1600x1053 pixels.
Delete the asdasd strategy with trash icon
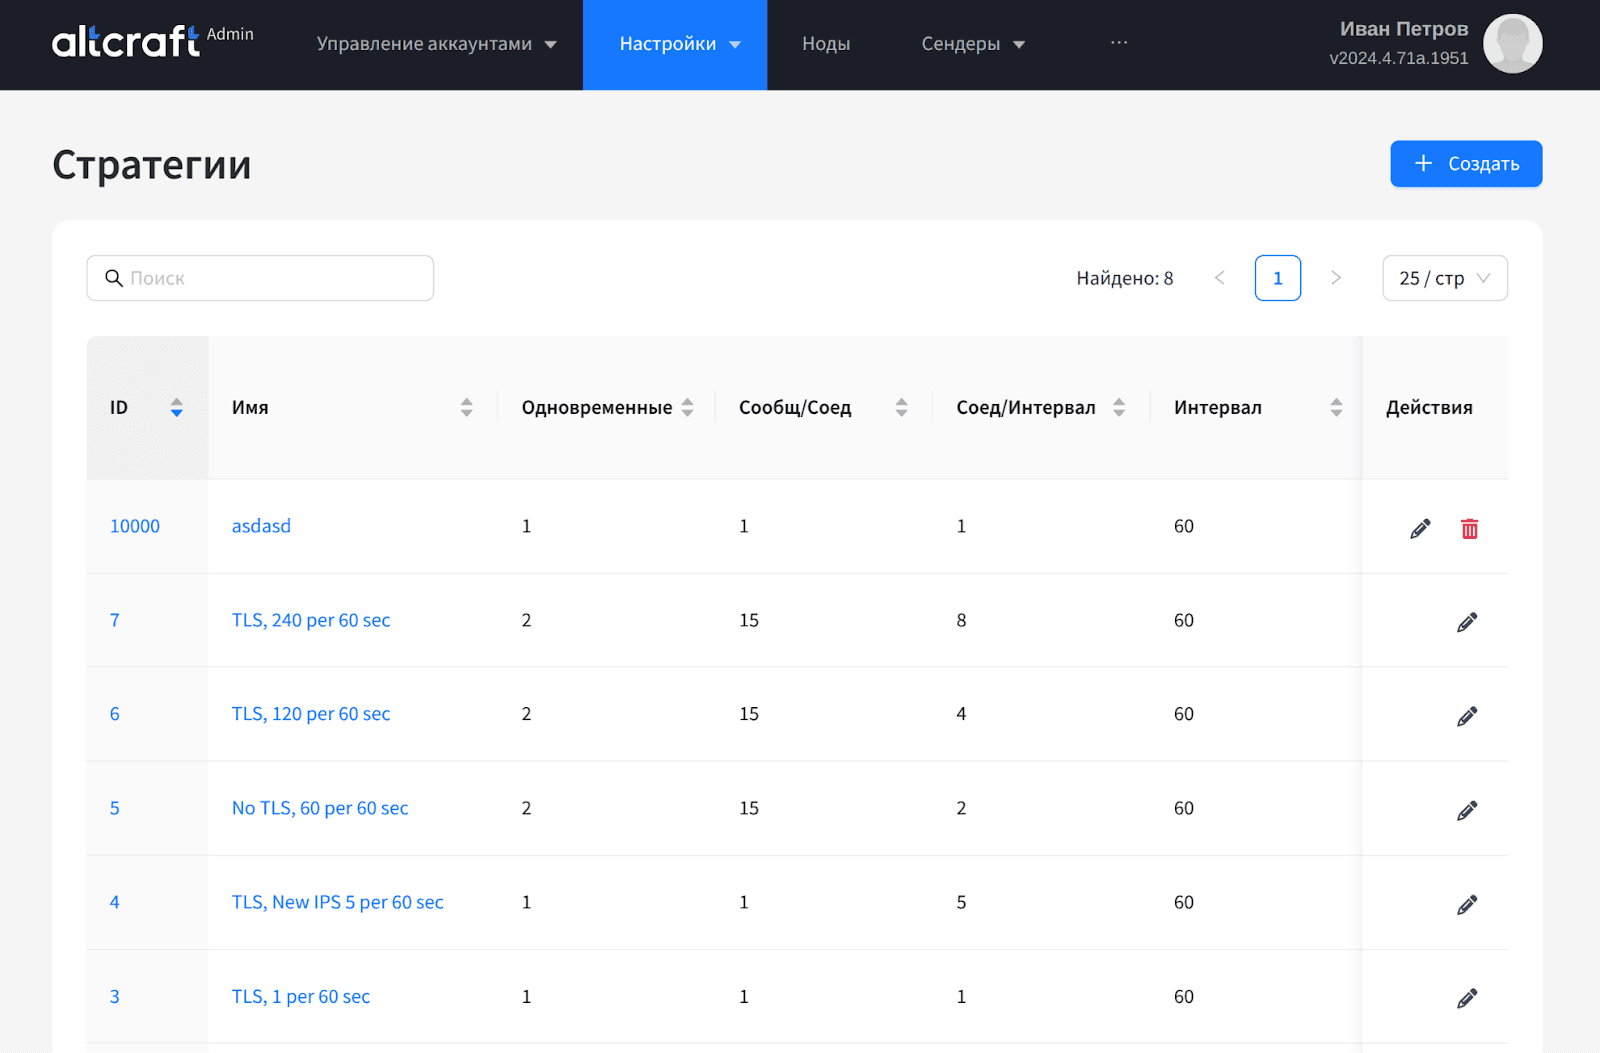coord(1469,528)
